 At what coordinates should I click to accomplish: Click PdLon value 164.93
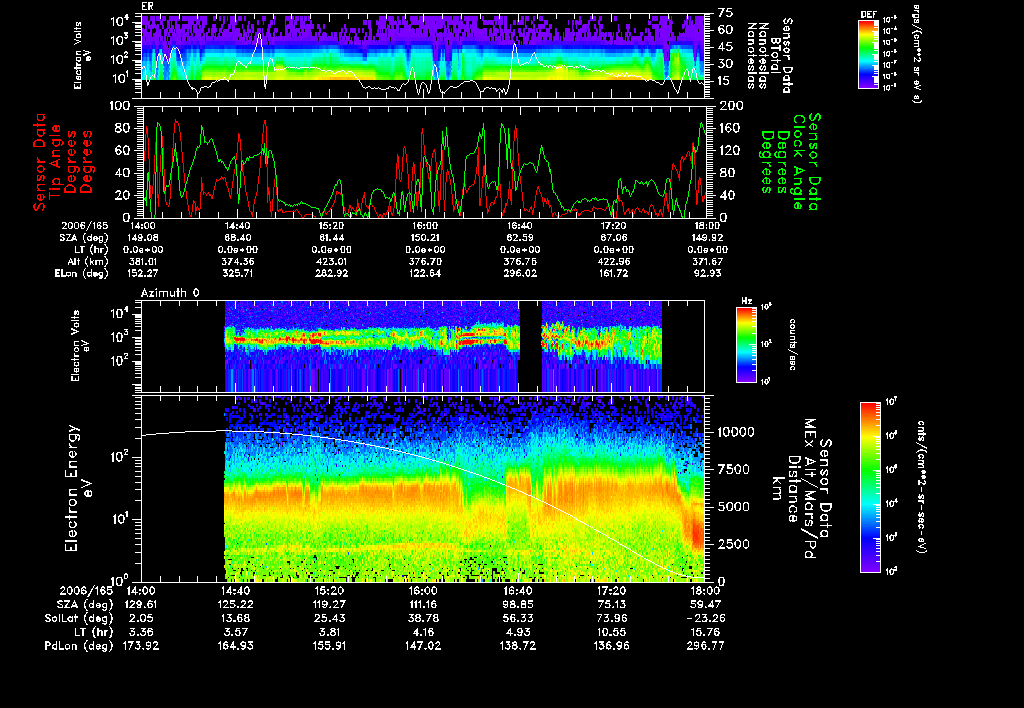[236, 646]
